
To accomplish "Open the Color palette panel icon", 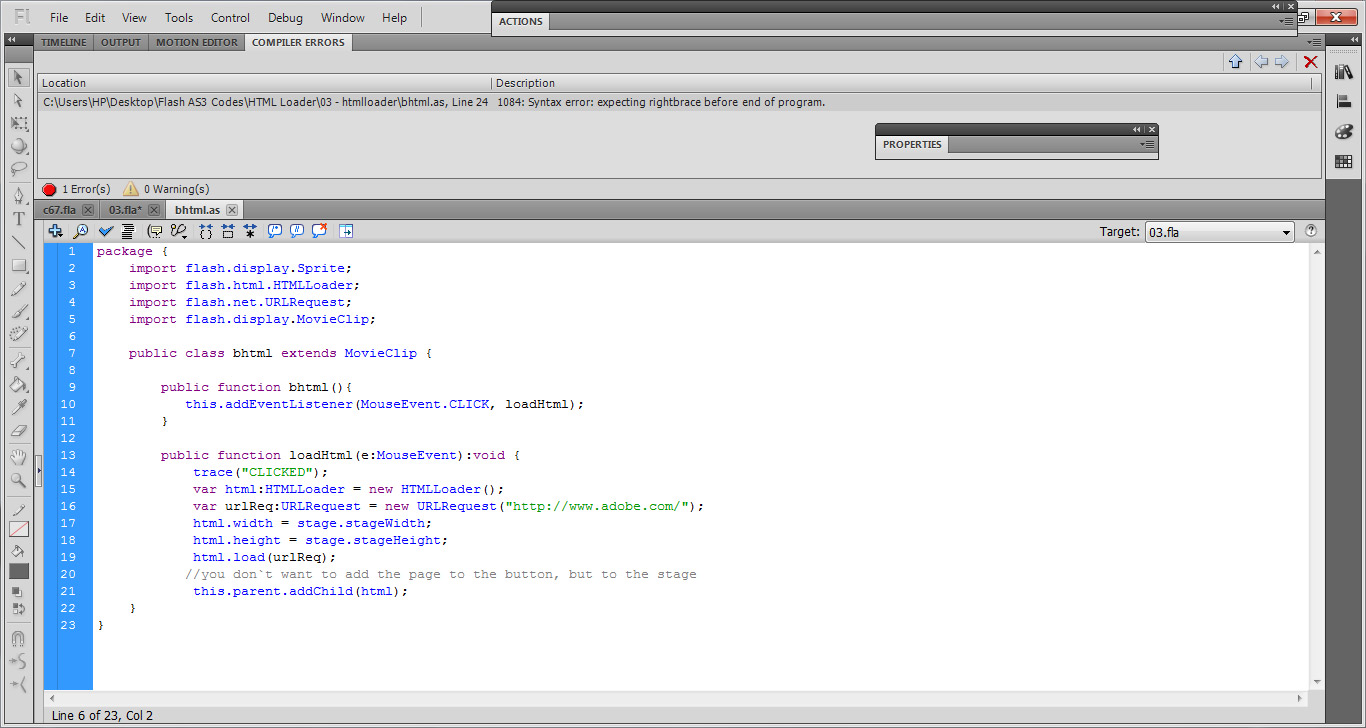I will [1343, 132].
